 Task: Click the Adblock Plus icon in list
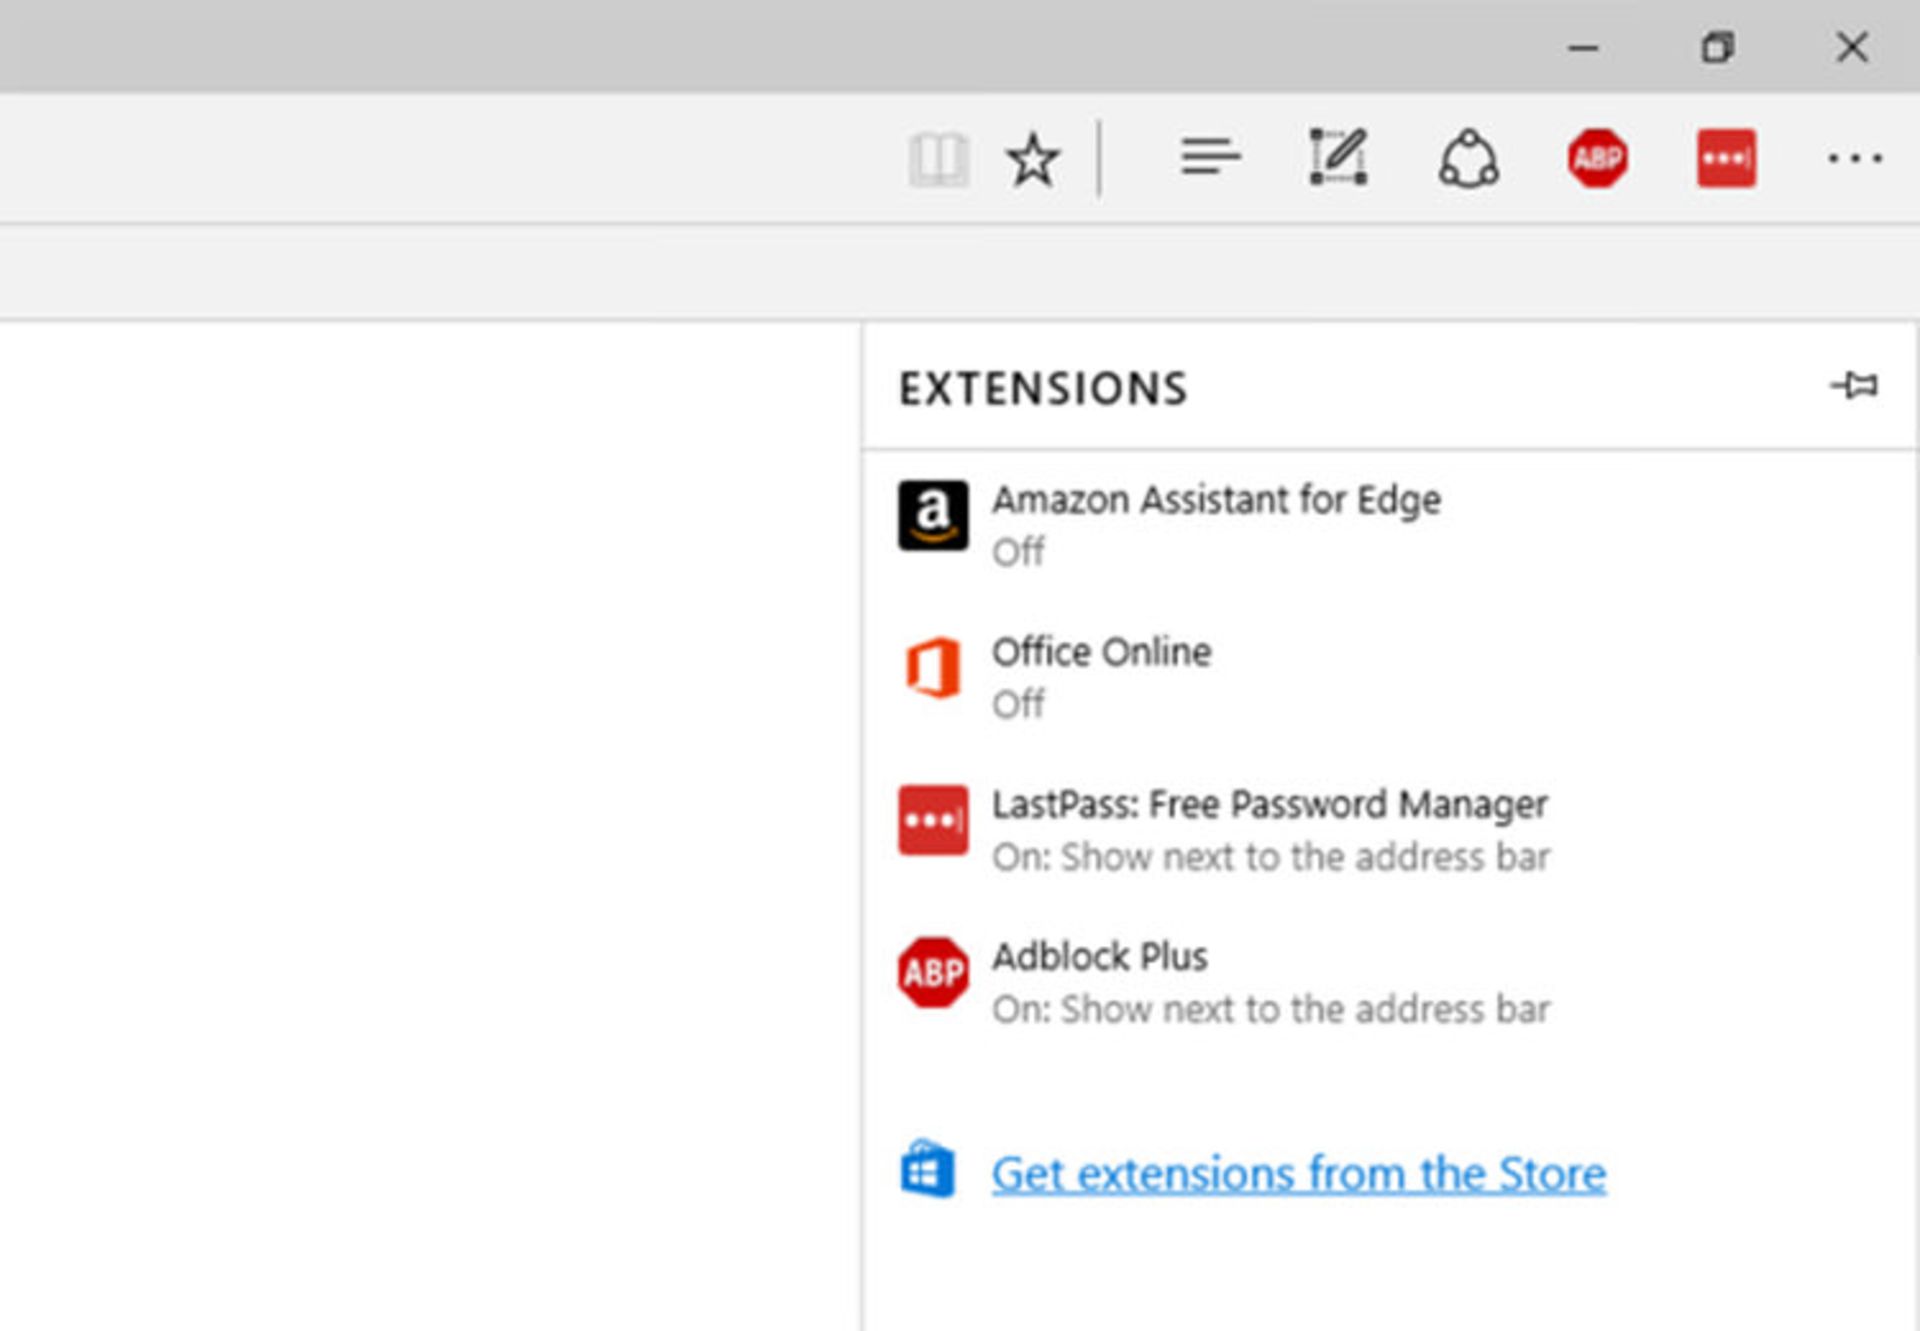click(933, 972)
